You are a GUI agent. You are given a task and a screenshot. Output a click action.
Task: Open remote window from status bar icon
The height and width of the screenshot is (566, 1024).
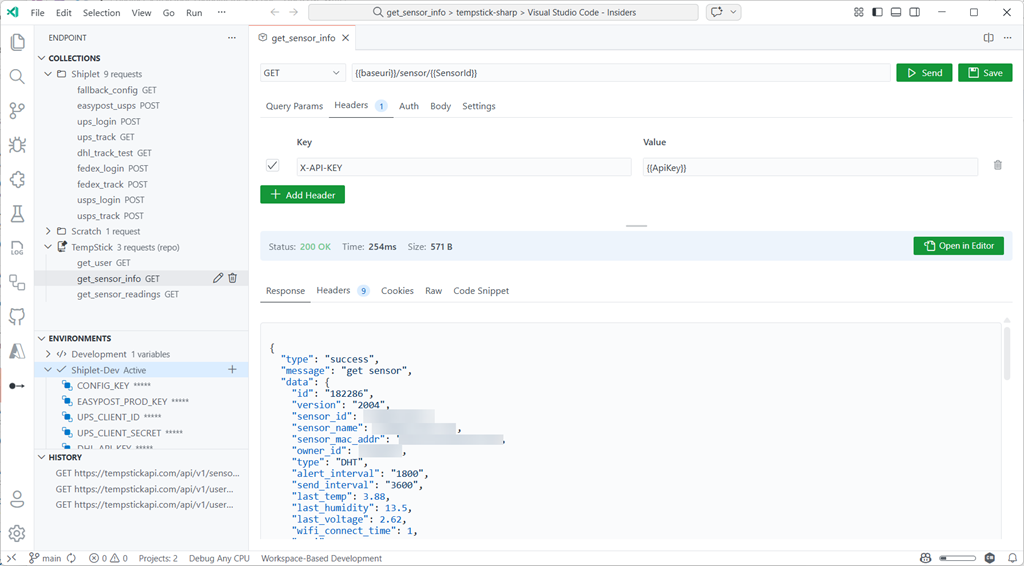(11, 558)
